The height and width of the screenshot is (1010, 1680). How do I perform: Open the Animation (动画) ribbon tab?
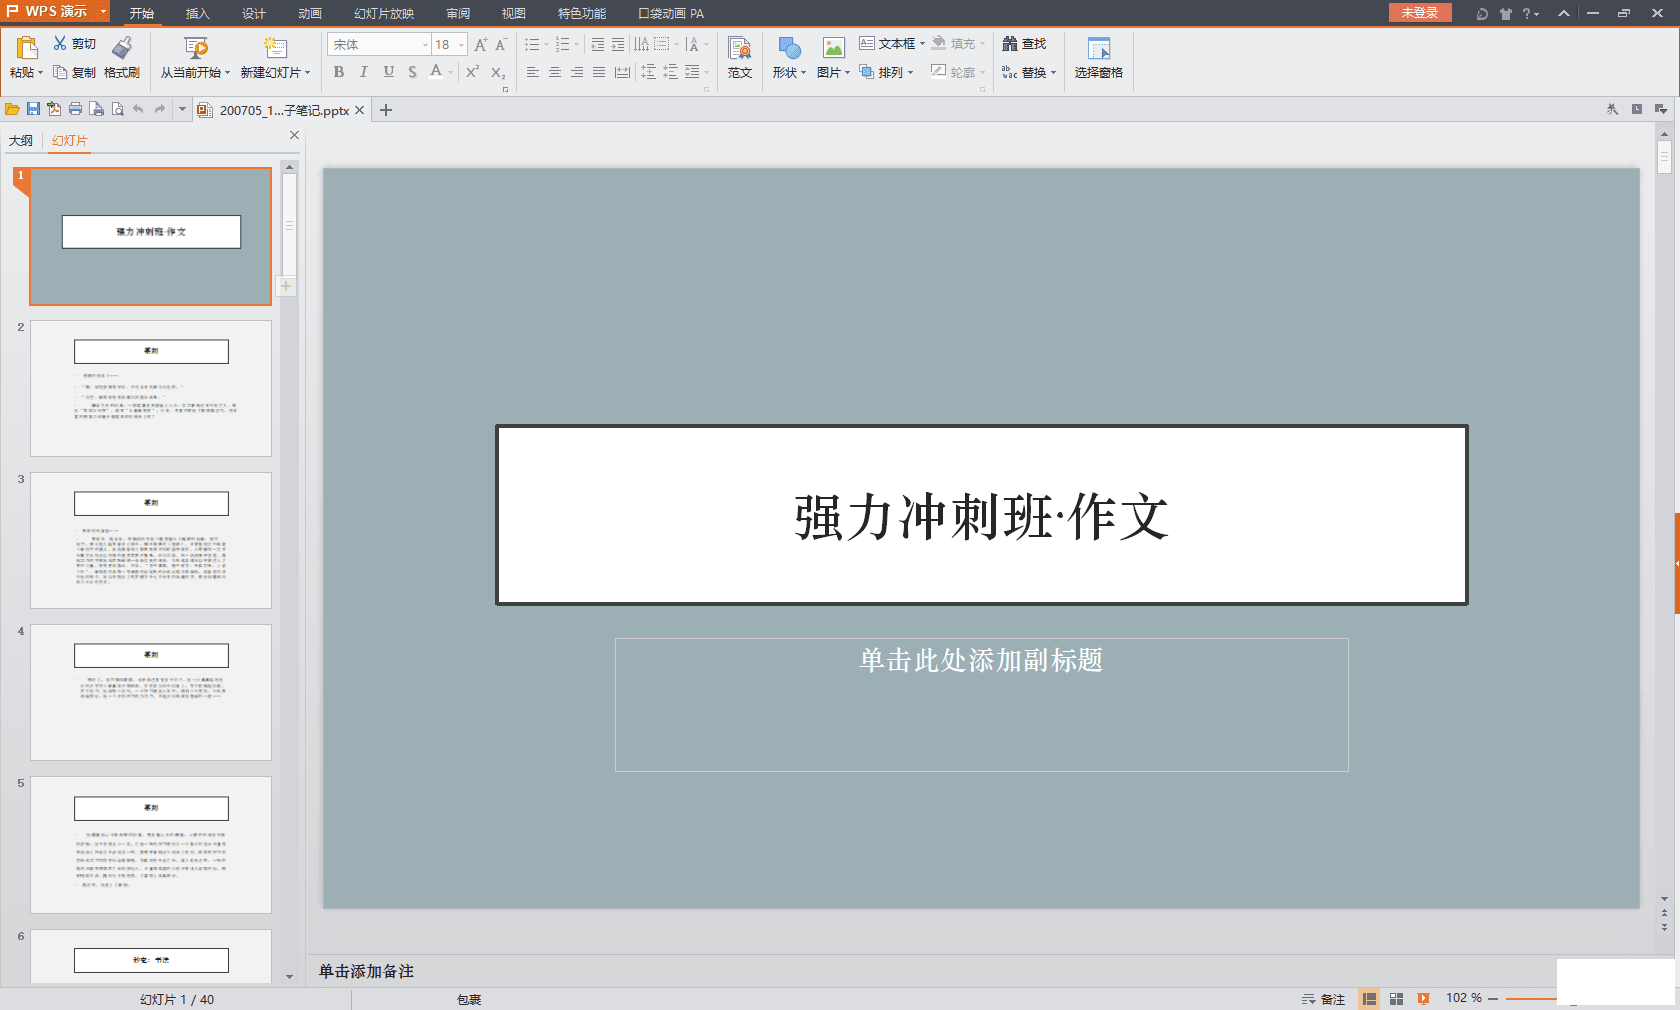coord(310,13)
